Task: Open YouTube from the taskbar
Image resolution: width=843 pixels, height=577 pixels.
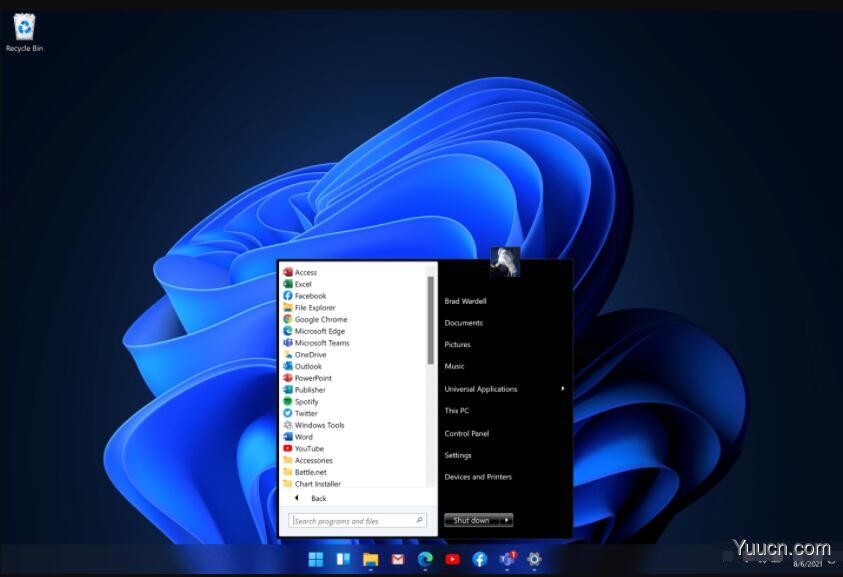Action: click(x=452, y=559)
